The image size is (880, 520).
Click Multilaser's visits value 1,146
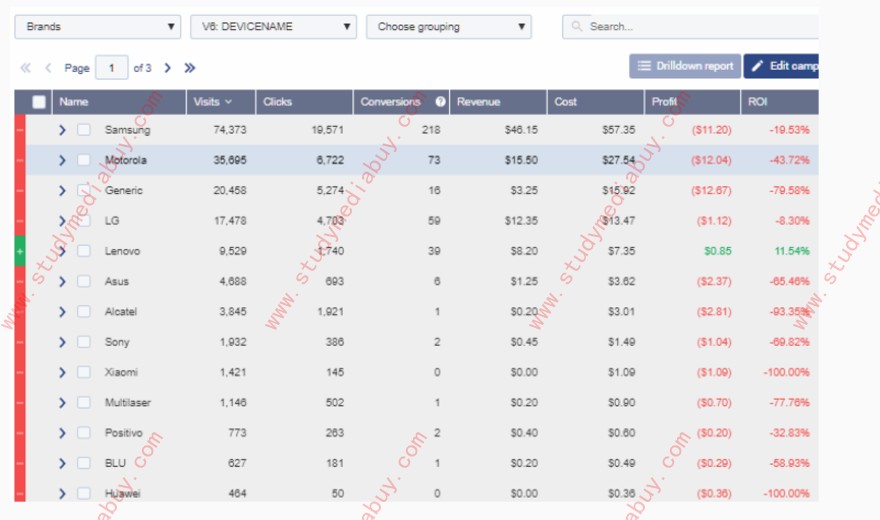(233, 402)
